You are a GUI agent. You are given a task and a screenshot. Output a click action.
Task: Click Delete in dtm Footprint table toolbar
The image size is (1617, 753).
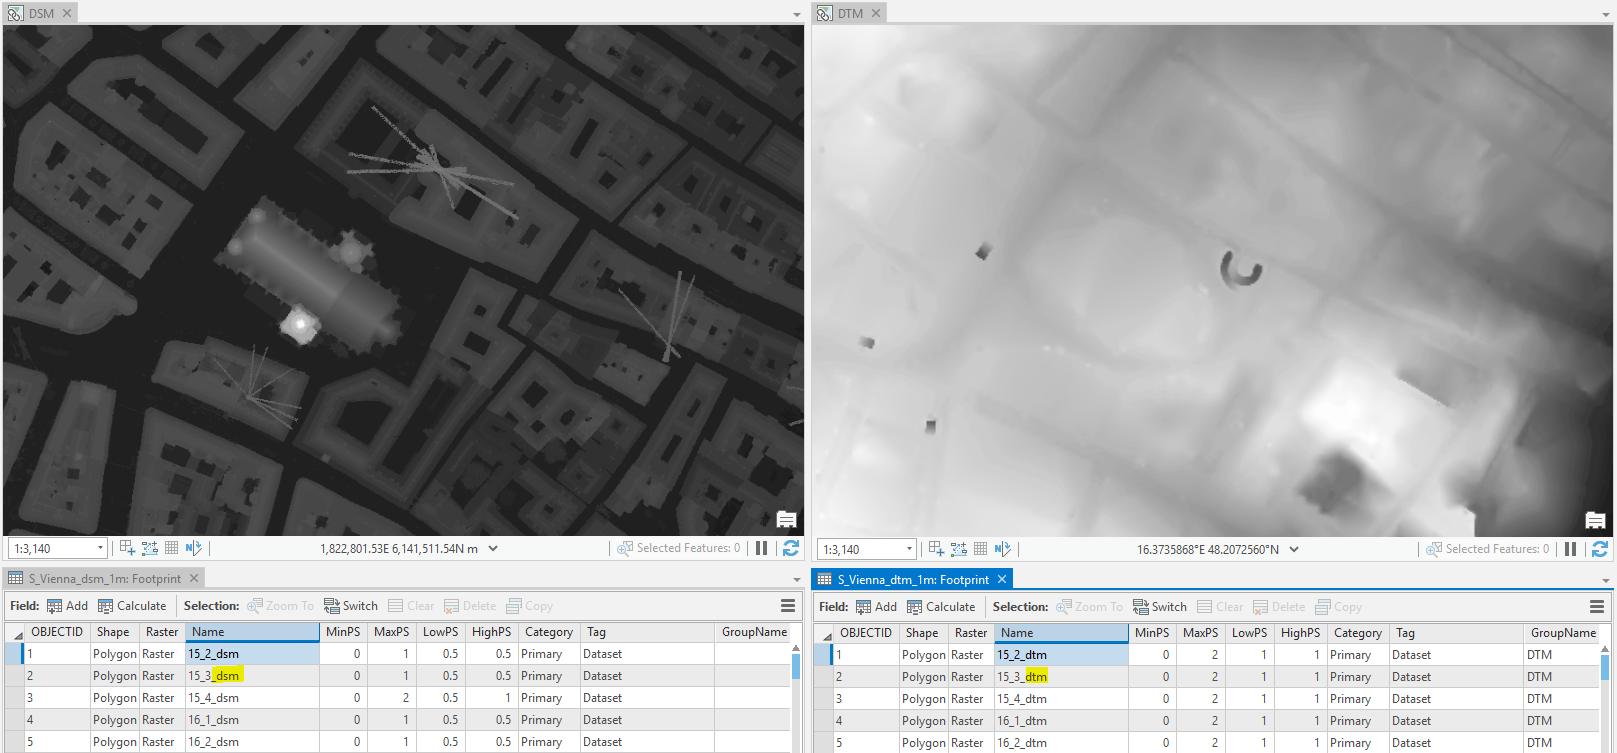tap(1279, 607)
